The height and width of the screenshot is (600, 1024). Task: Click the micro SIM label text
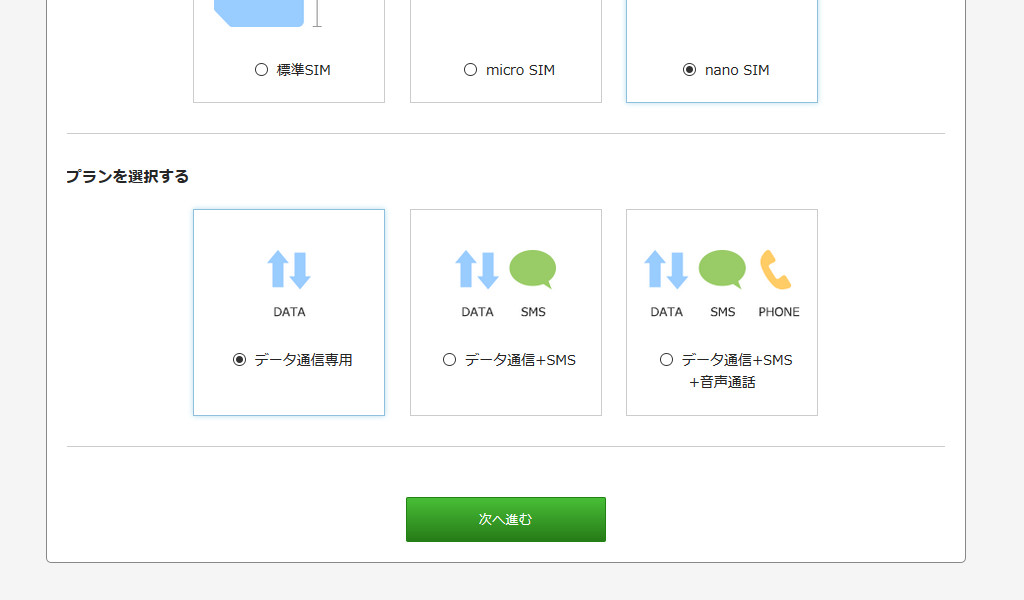point(520,70)
